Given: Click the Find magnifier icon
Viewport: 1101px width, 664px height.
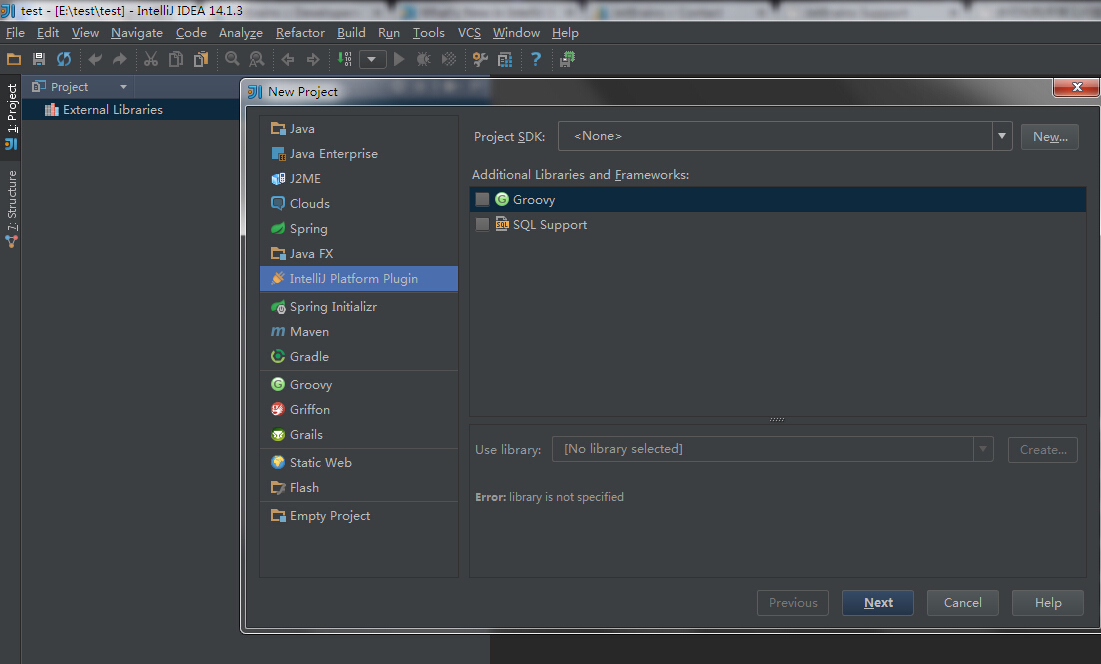Looking at the screenshot, I should coord(232,60).
